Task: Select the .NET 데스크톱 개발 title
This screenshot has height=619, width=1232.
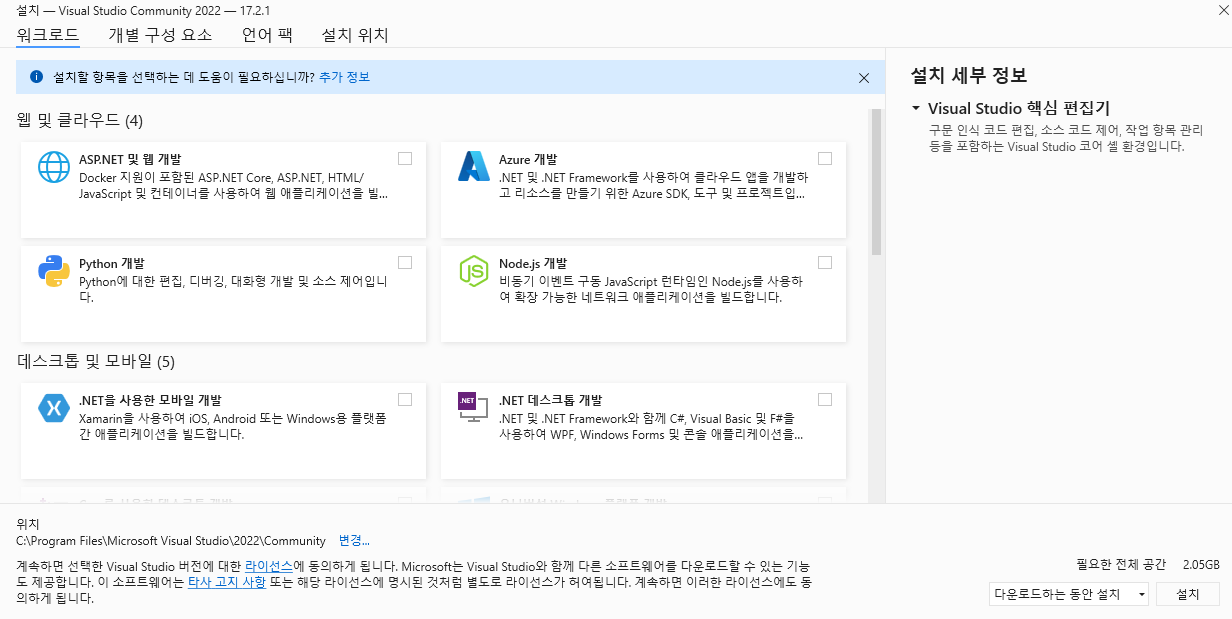Action: (x=550, y=400)
